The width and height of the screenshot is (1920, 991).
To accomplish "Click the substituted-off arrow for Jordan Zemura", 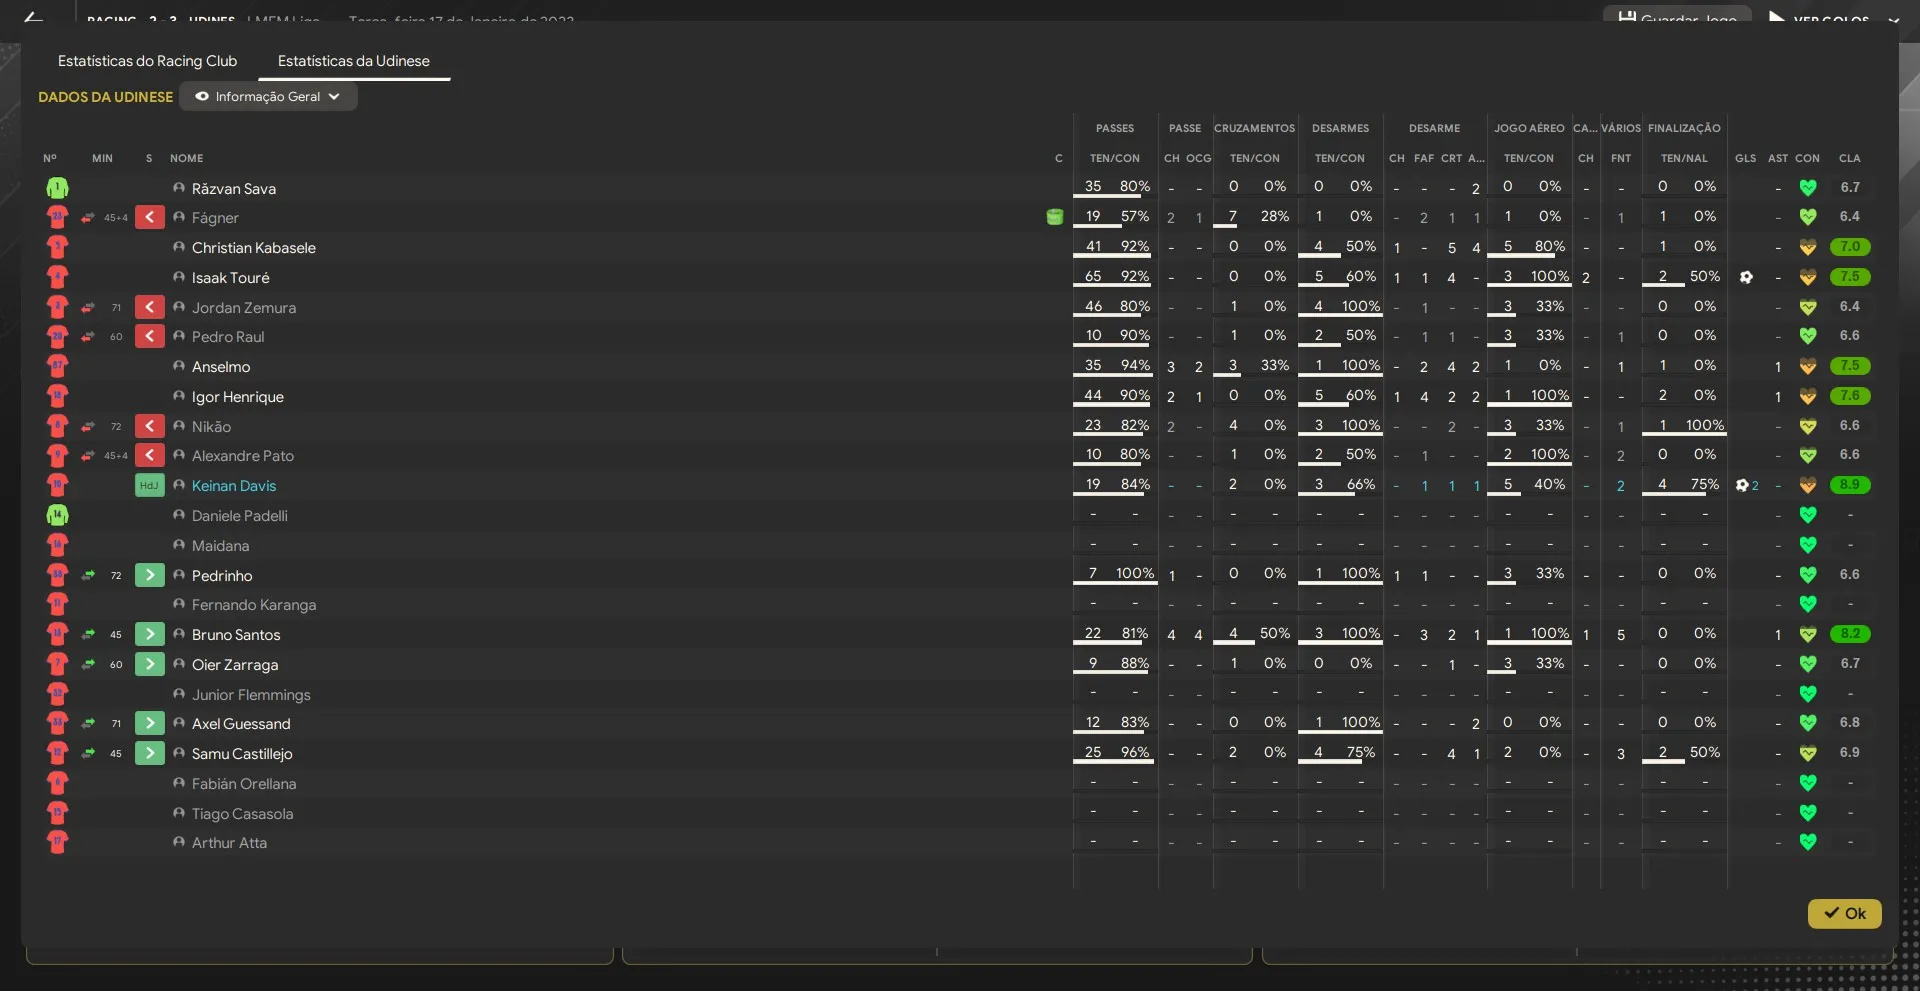I will pyautogui.click(x=149, y=307).
